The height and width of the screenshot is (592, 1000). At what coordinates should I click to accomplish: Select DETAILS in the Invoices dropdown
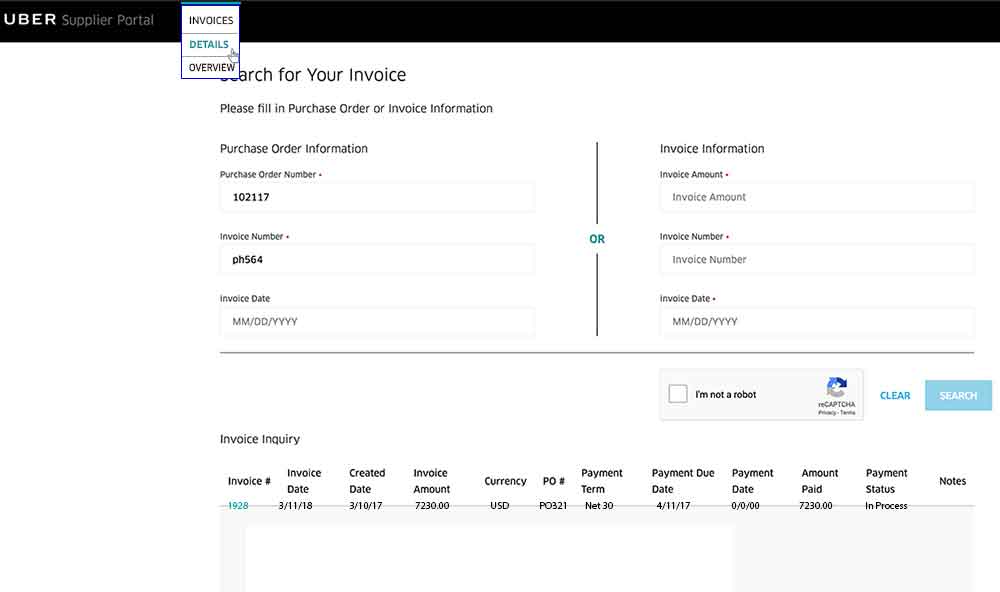point(209,44)
